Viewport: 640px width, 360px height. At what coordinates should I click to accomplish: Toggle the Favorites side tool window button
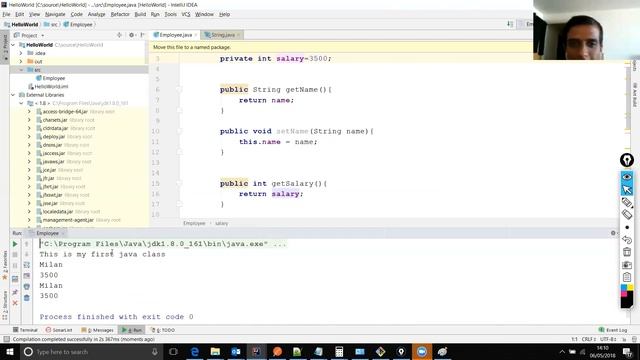pos(5,265)
